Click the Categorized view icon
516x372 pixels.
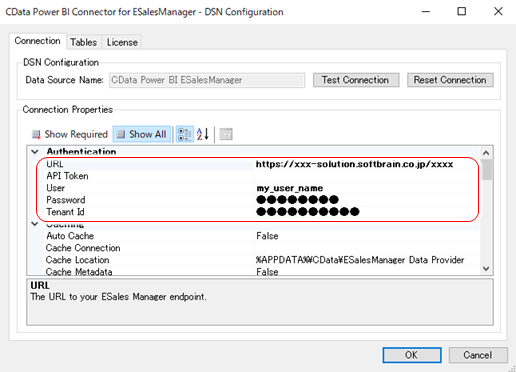[185, 134]
